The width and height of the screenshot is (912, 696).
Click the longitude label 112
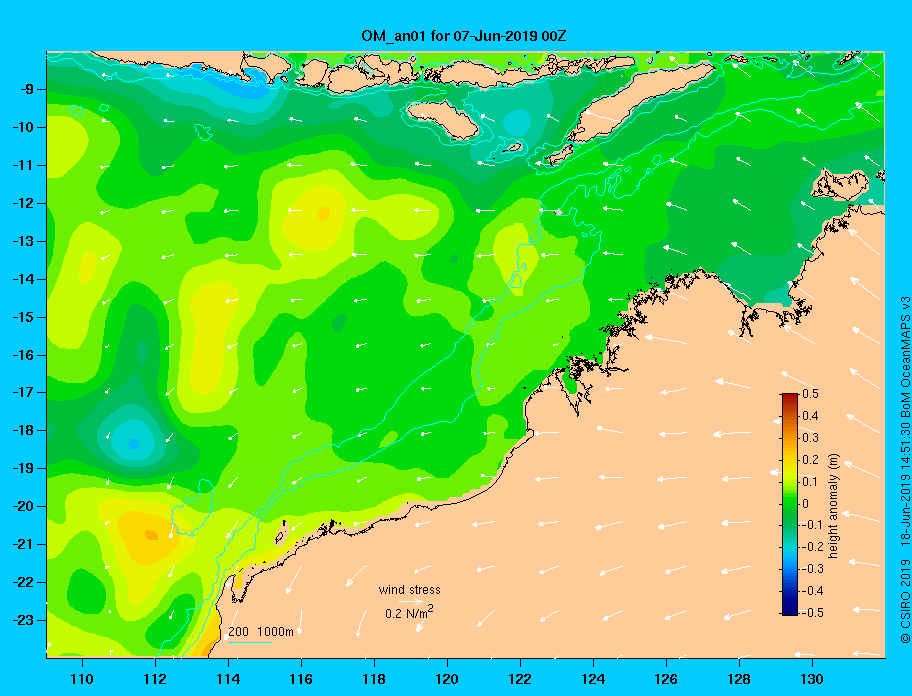pyautogui.click(x=155, y=679)
